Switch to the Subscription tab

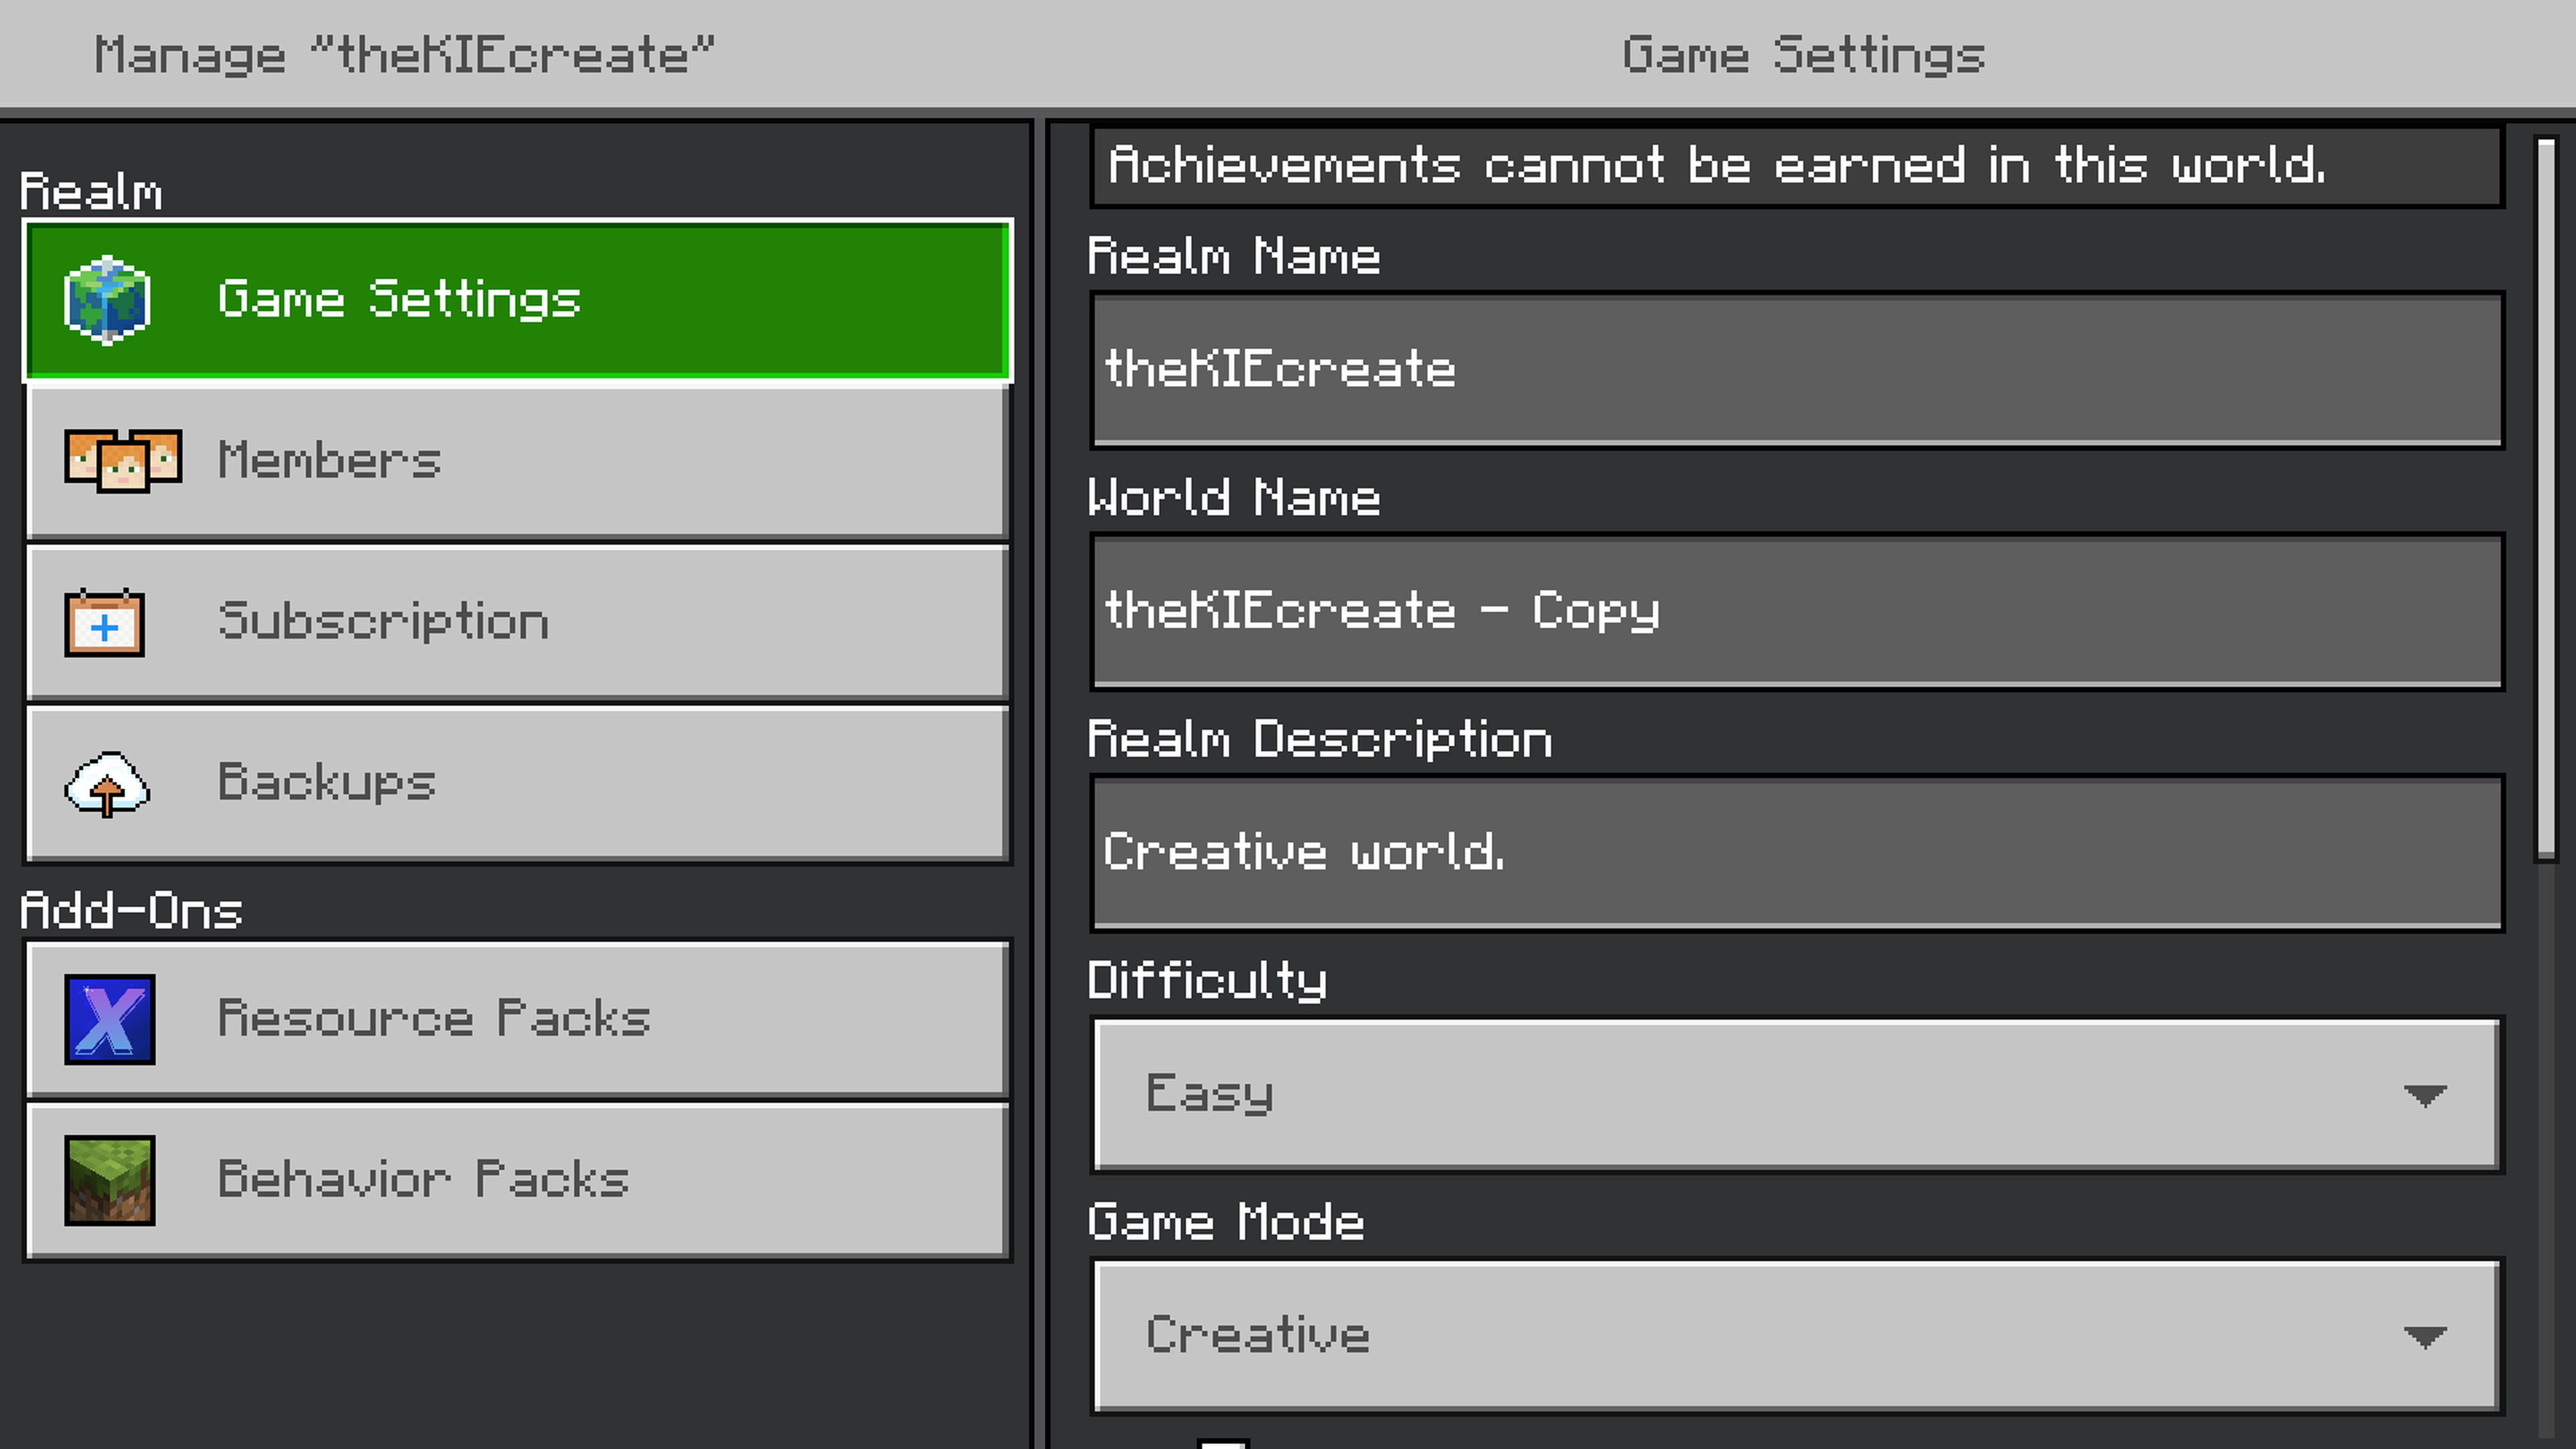(384, 622)
